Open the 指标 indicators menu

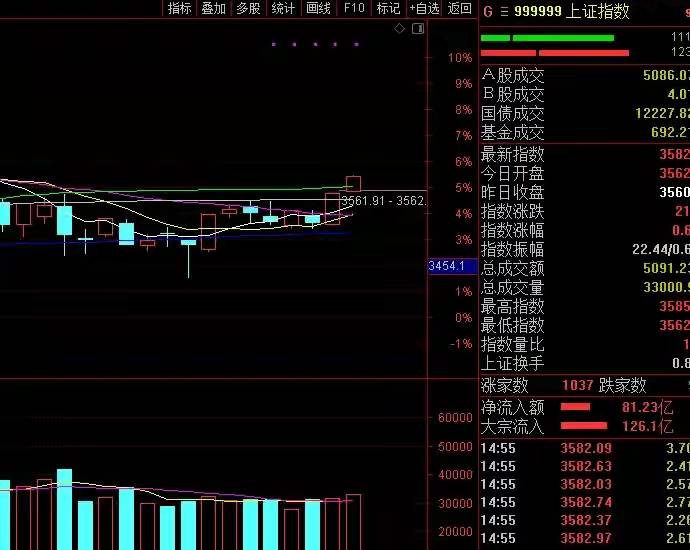180,8
